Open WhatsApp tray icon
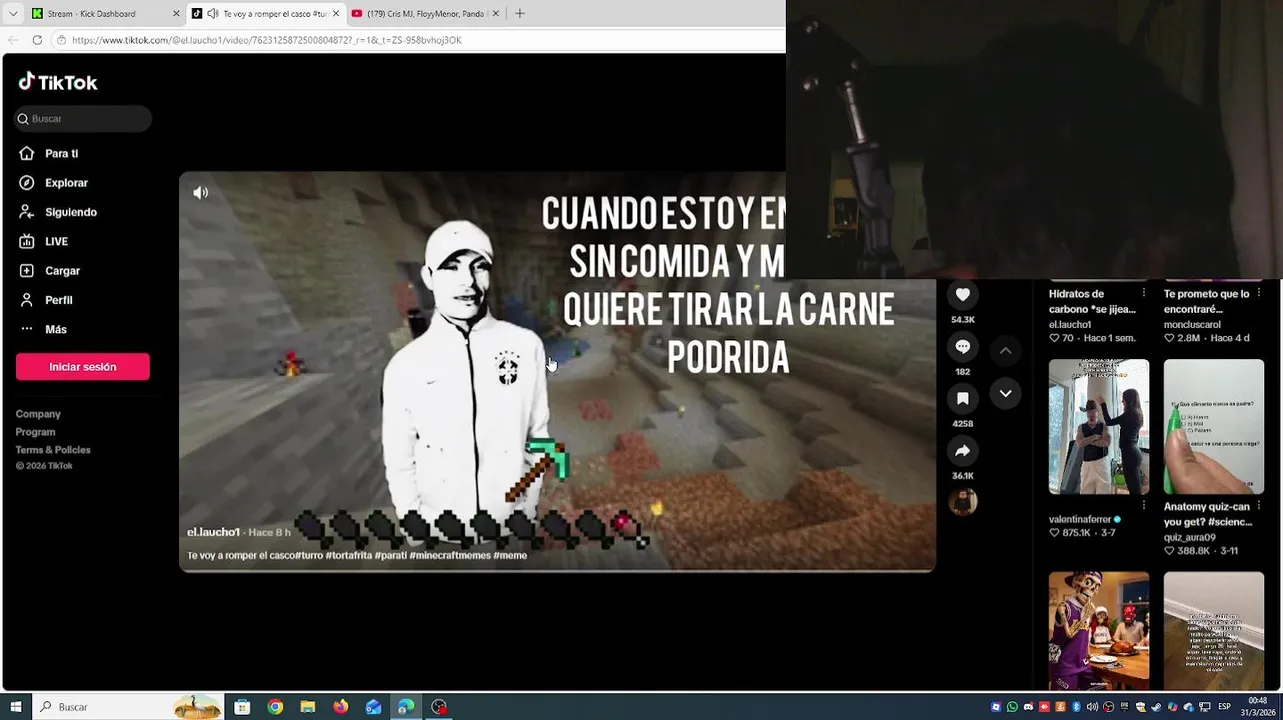The image size is (1283, 720). pos(1012,707)
